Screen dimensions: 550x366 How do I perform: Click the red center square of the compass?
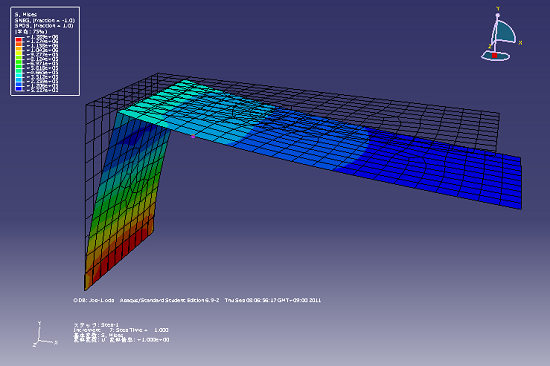coord(495,55)
